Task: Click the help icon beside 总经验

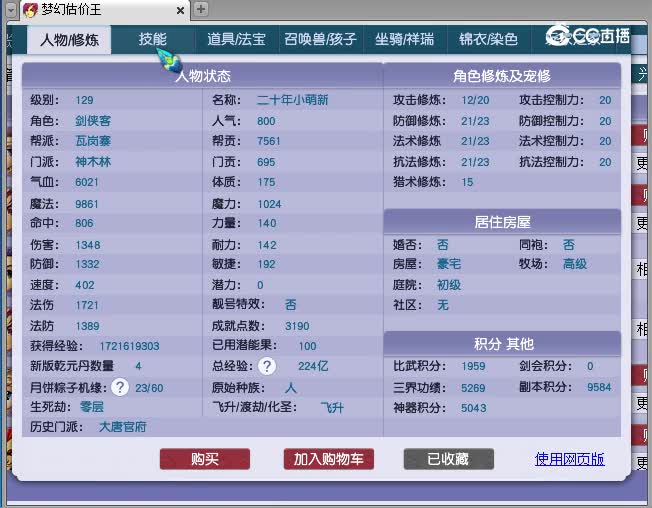Action: coord(267,366)
